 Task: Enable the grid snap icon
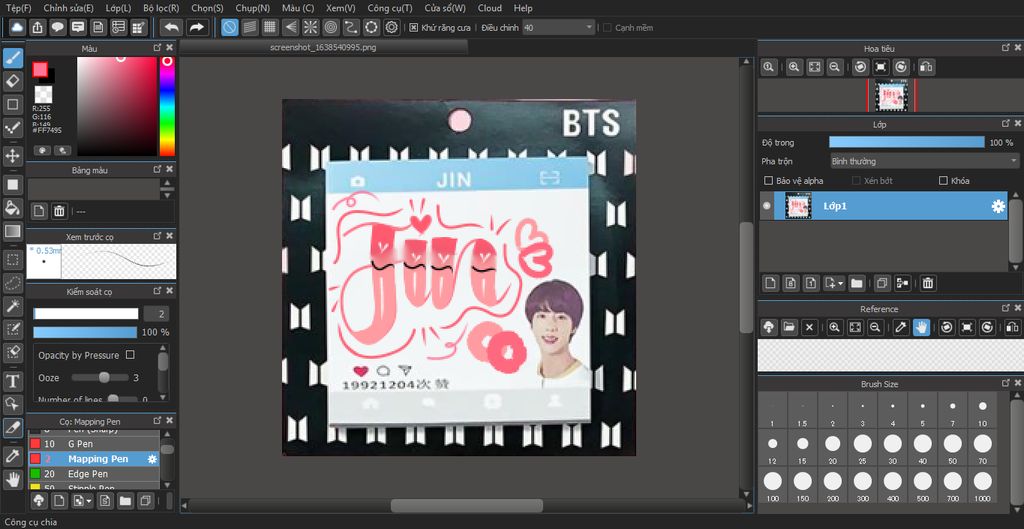270,27
